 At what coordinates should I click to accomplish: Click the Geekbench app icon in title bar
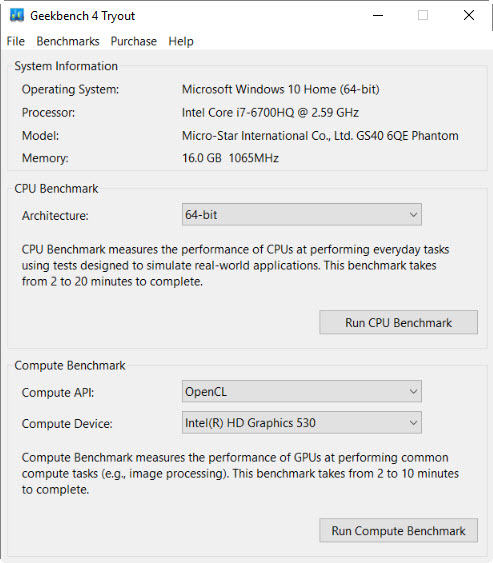[x=17, y=15]
